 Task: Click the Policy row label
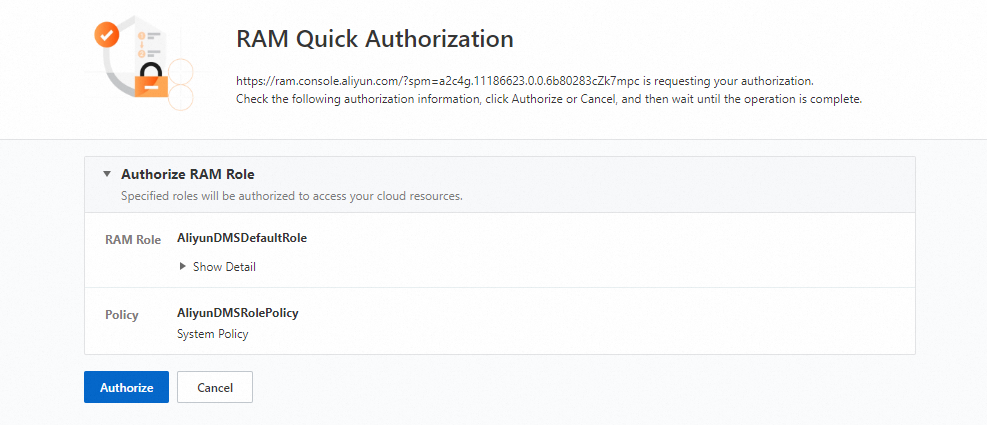point(122,315)
